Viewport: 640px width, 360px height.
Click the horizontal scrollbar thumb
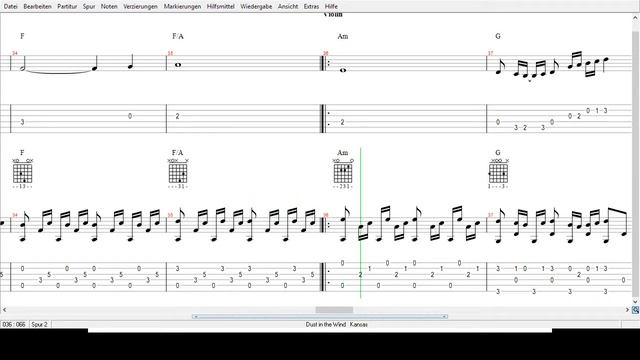point(334,310)
